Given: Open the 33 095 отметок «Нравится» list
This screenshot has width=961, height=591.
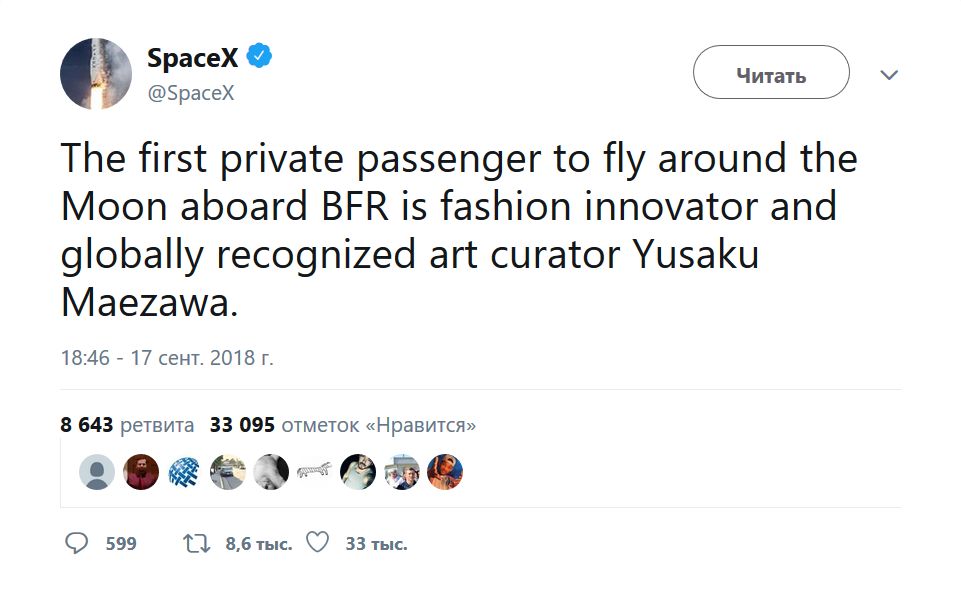Looking at the screenshot, I should point(343,425).
